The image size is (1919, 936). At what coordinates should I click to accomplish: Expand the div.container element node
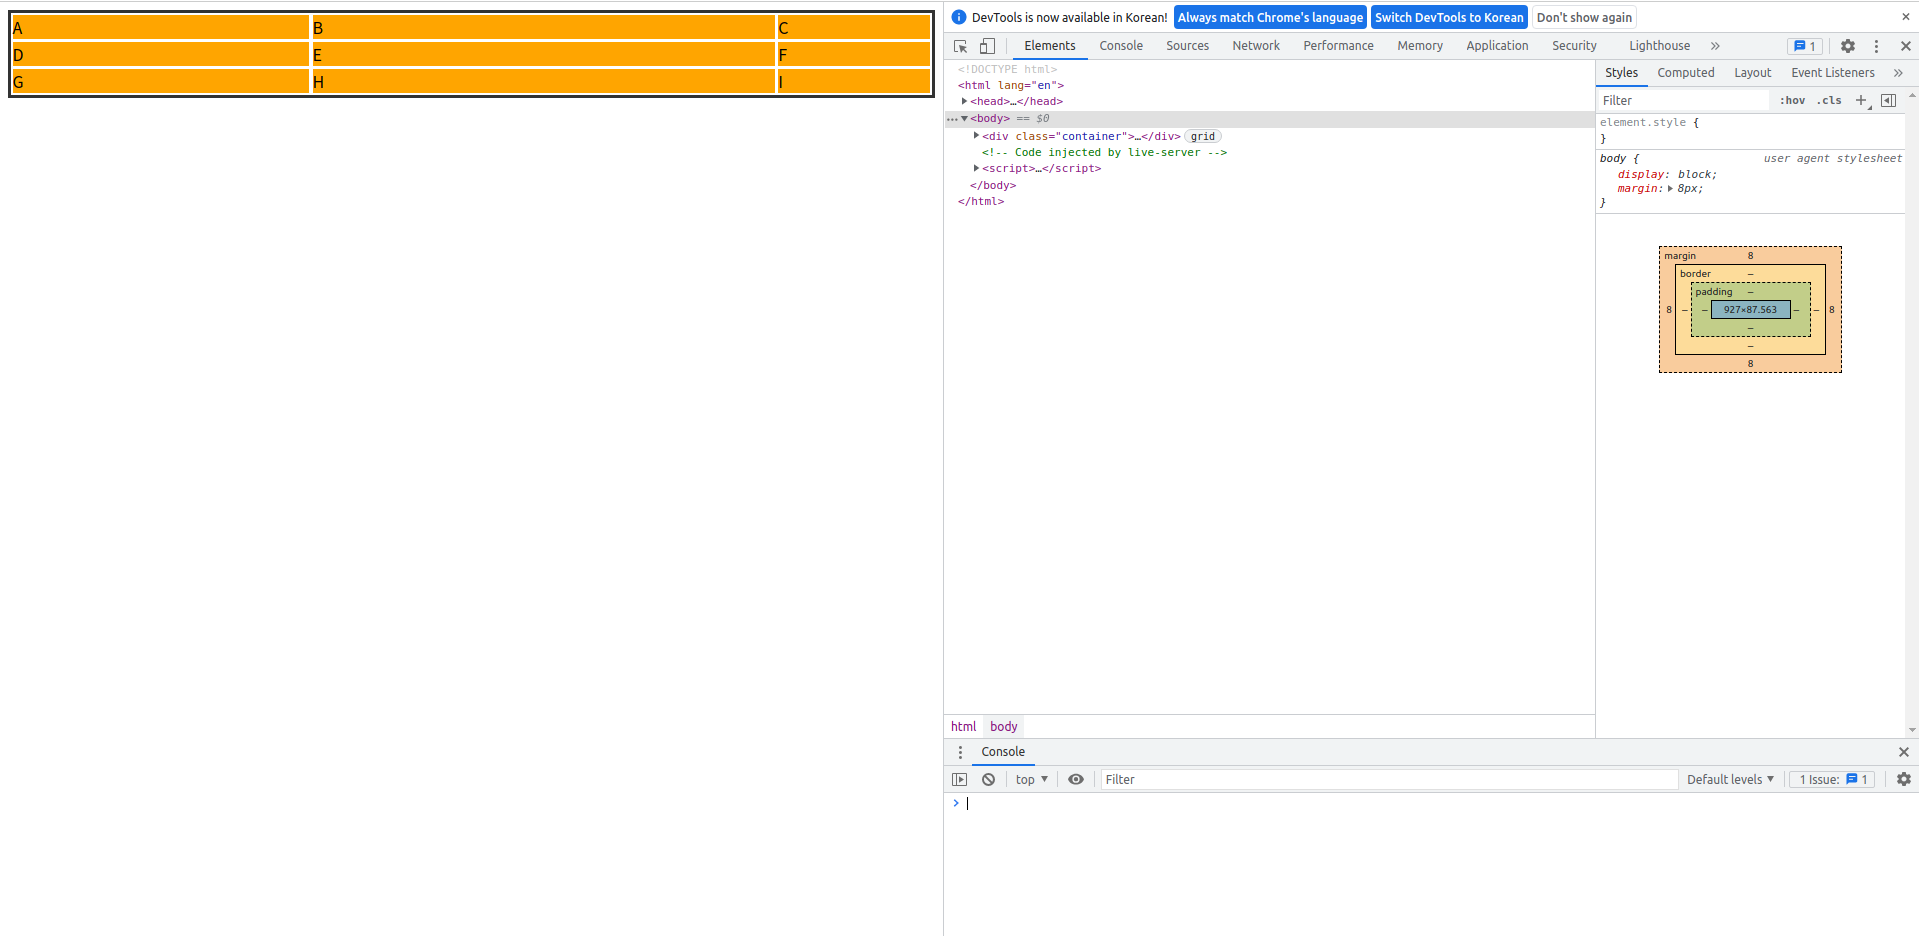[x=976, y=136]
